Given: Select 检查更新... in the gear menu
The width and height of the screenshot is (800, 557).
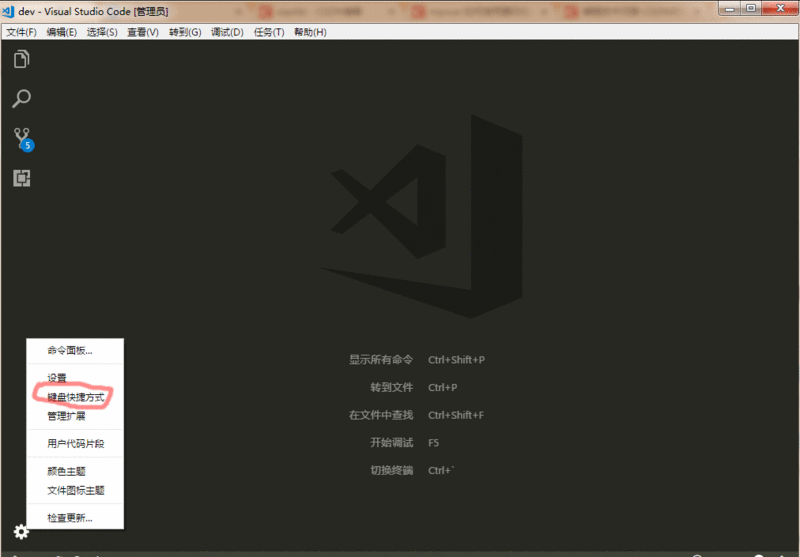Looking at the screenshot, I should pyautogui.click(x=75, y=518).
